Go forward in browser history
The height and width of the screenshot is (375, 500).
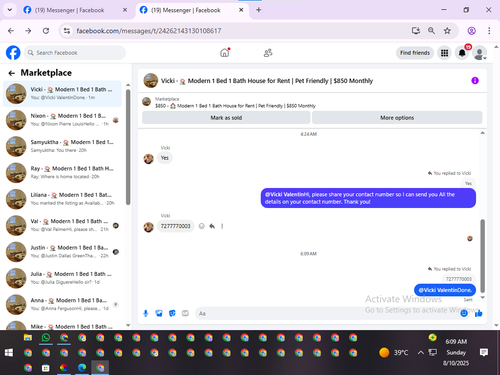pos(28,31)
